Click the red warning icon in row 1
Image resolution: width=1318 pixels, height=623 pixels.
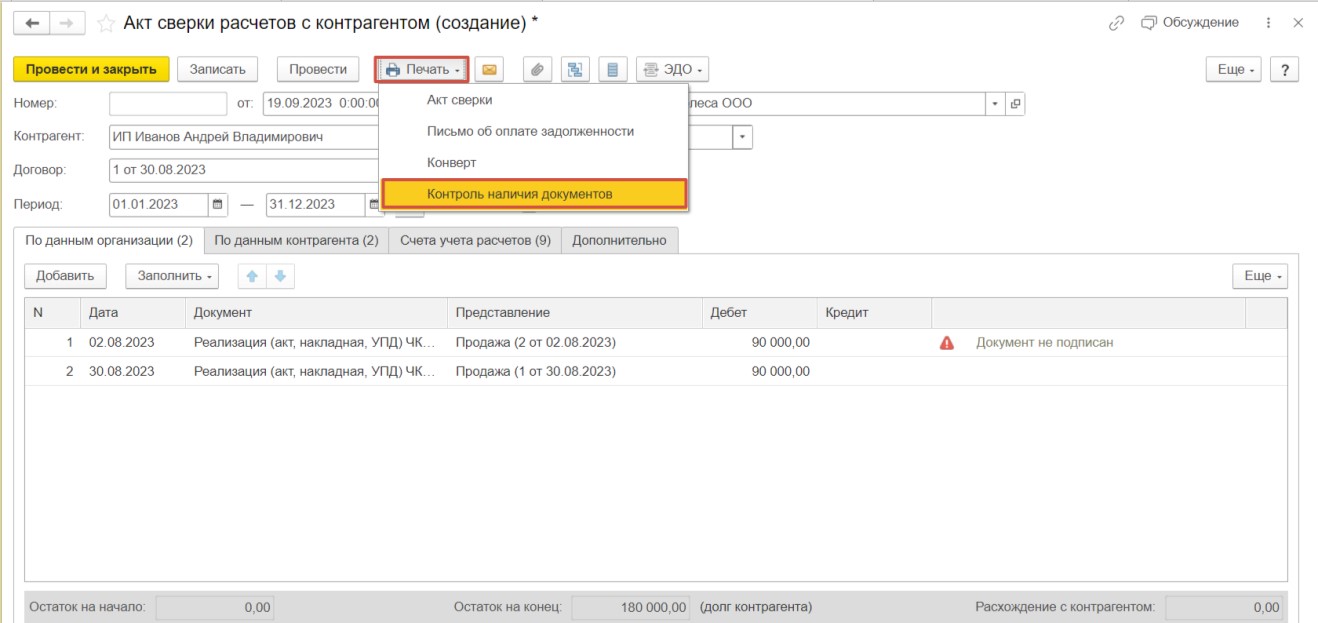tap(946, 343)
